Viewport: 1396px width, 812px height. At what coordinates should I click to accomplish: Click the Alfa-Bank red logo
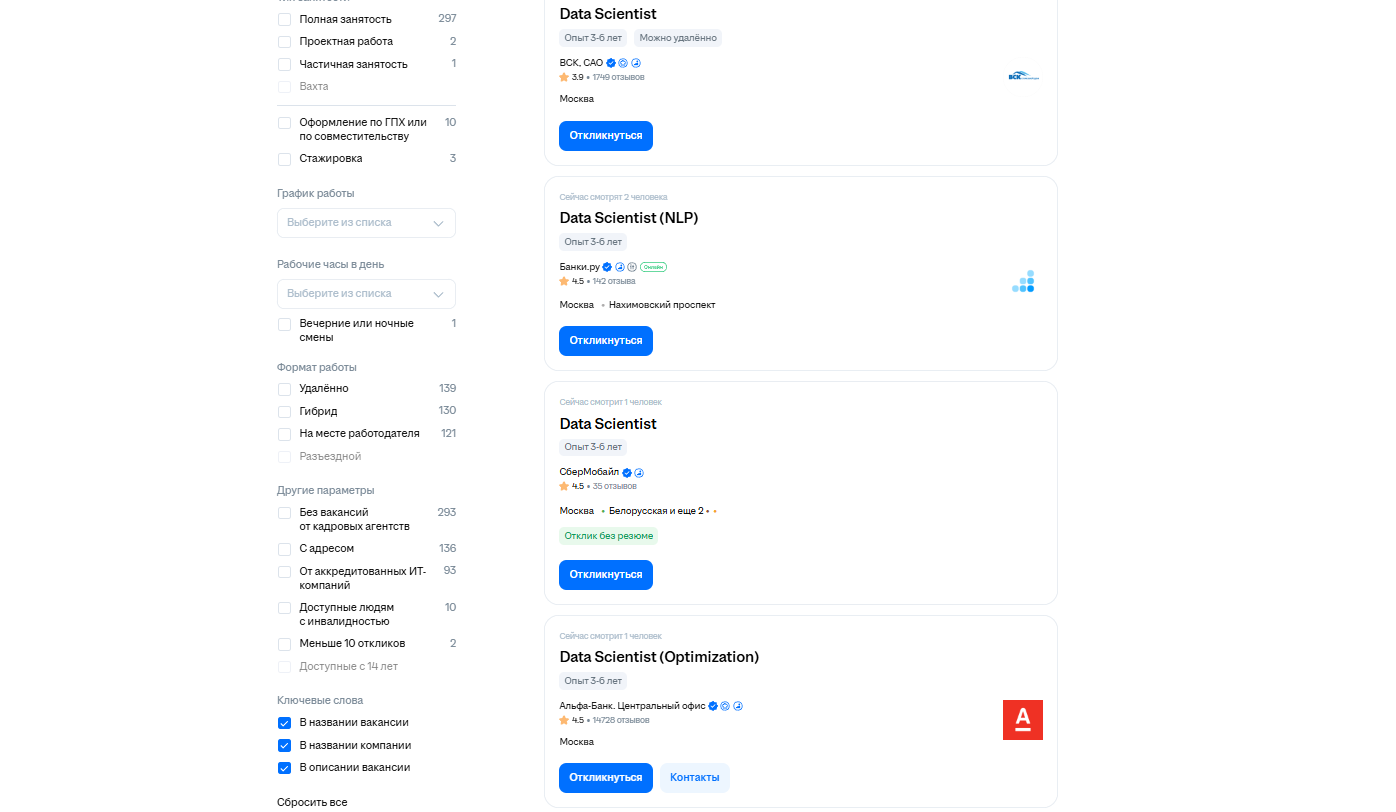(x=1022, y=720)
